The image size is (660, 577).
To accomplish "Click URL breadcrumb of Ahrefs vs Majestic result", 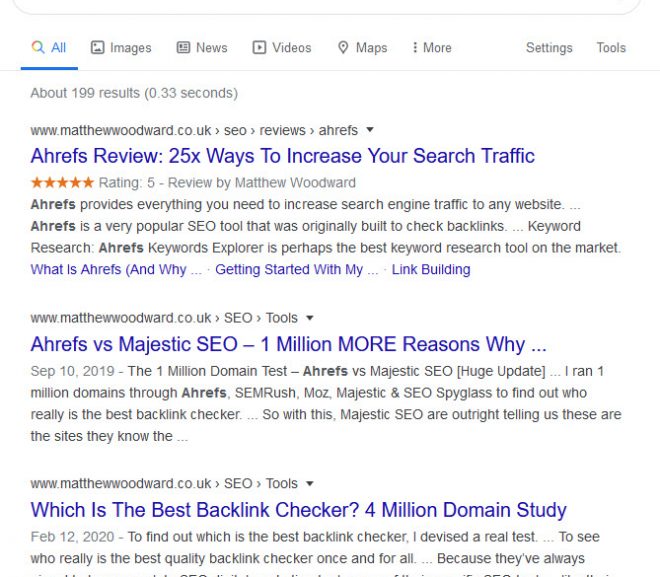I will (x=164, y=318).
